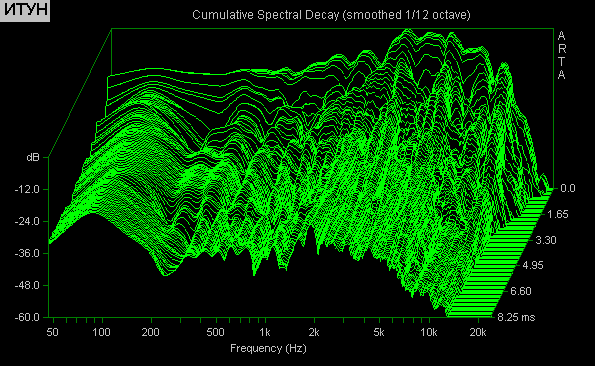Click the 50 Hz frequency tick label
The image size is (595, 366).
point(52,332)
